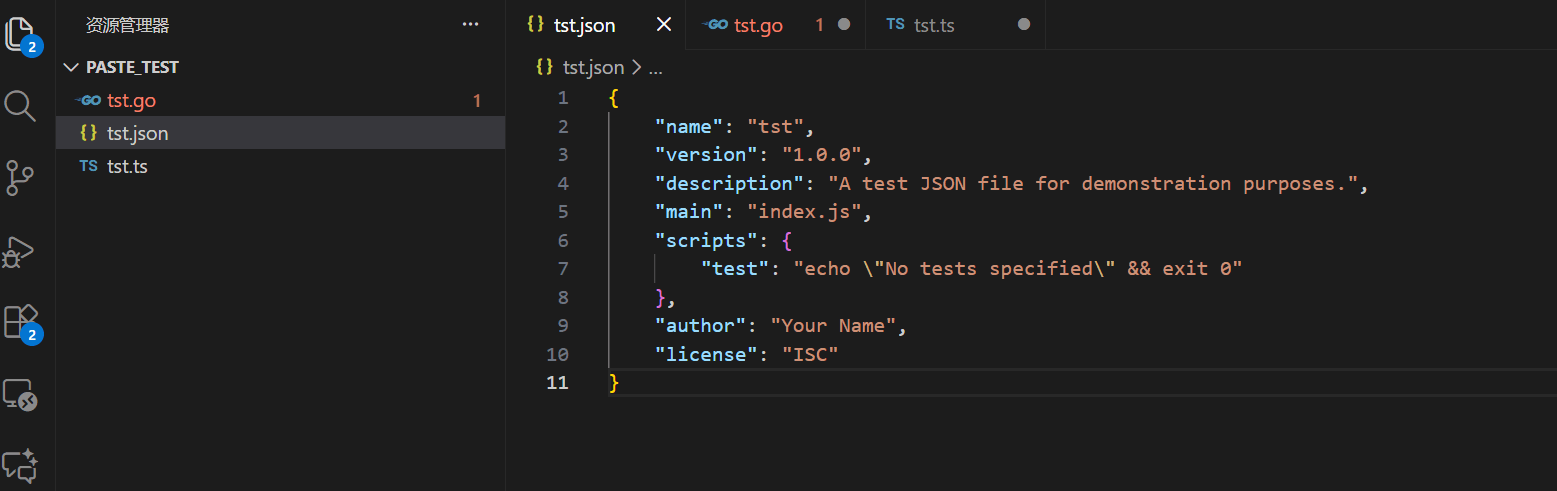Click the JSON braces icon beside tst.json in tree
The image size is (1557, 491).
tap(88, 133)
